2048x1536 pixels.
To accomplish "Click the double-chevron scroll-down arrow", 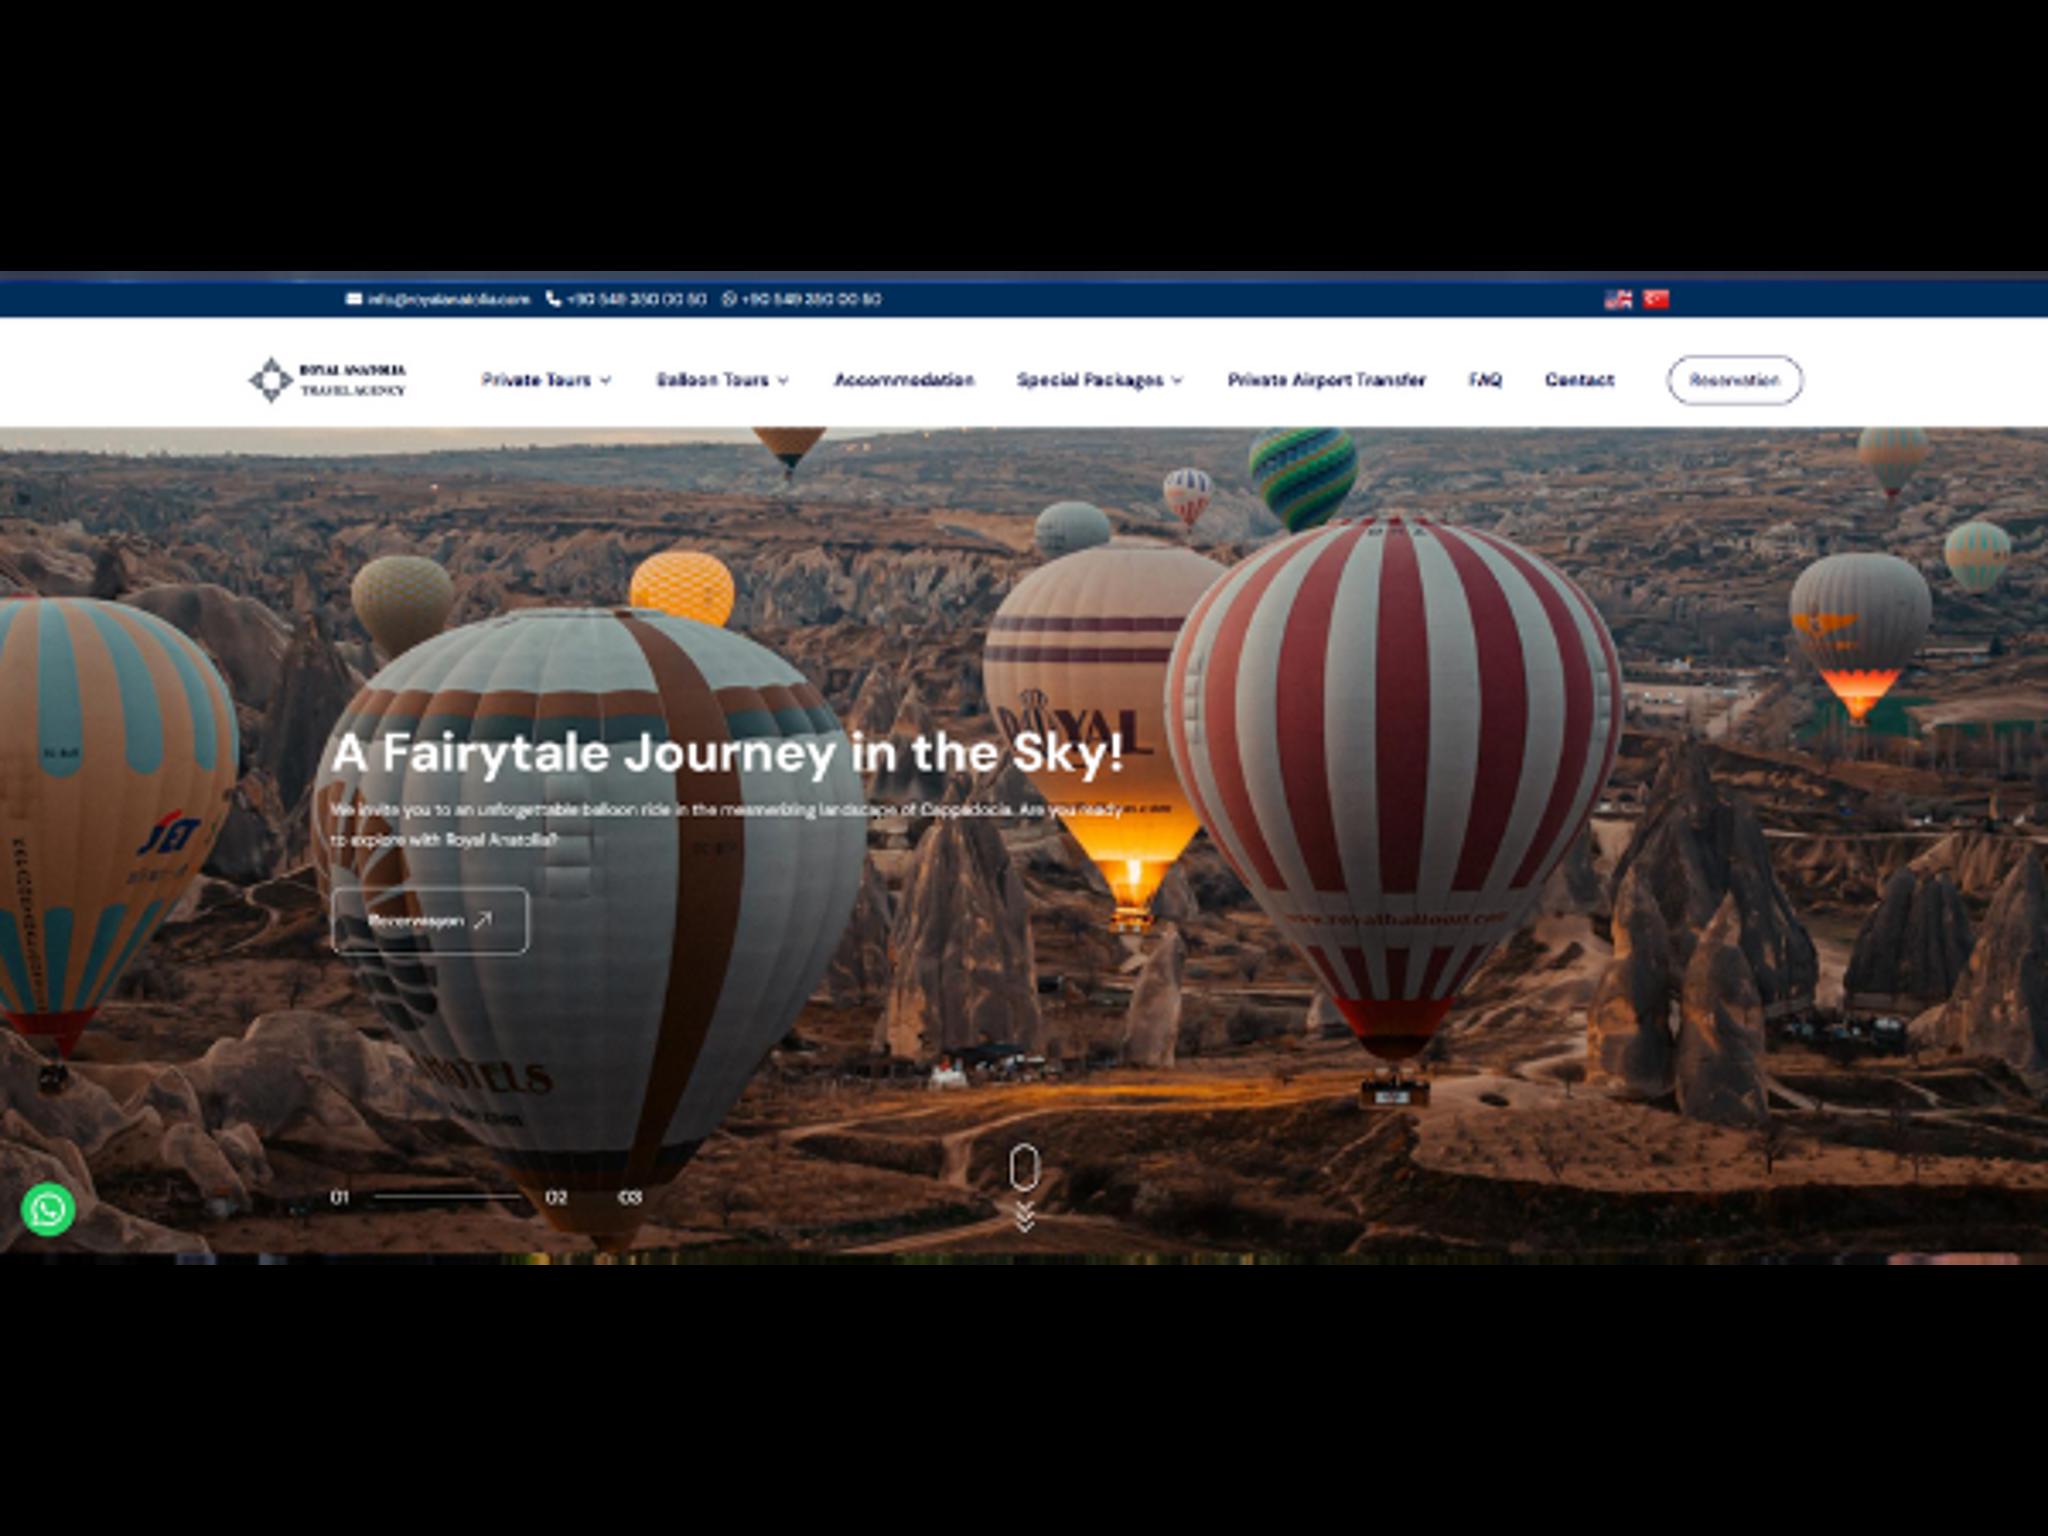I will tap(1024, 1217).
